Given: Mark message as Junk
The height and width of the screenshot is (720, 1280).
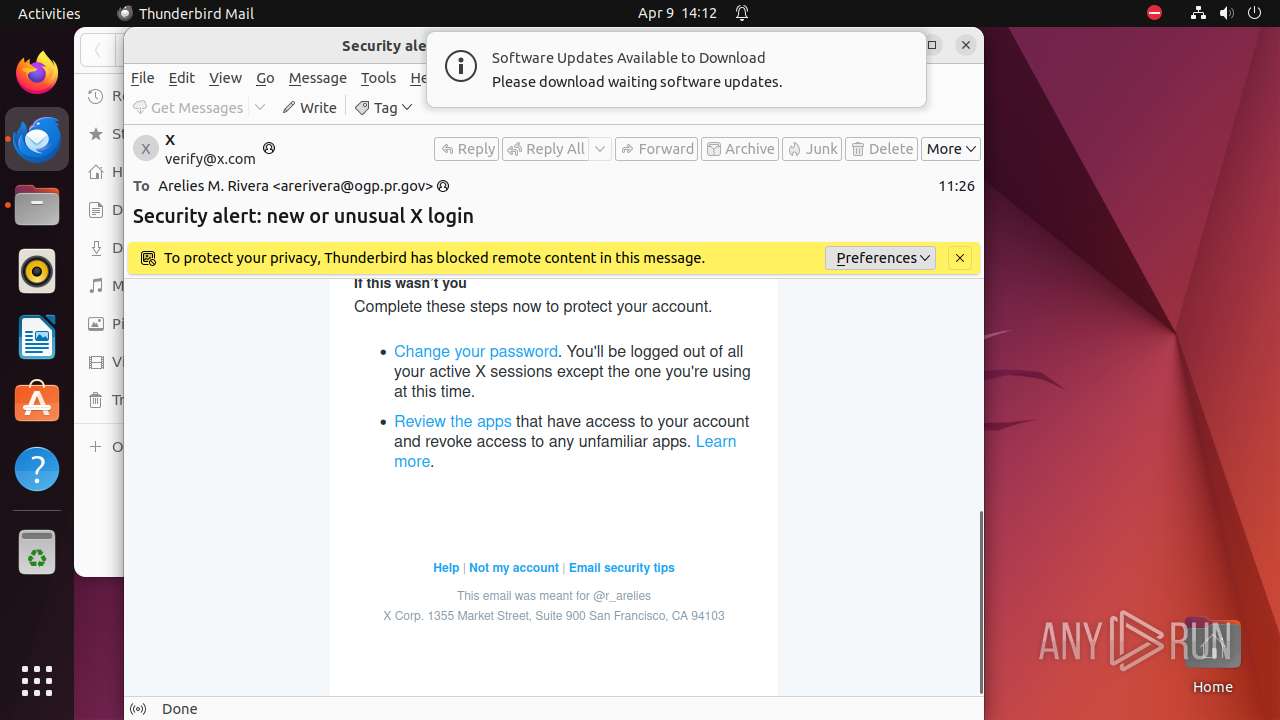Looking at the screenshot, I should pos(812,149).
